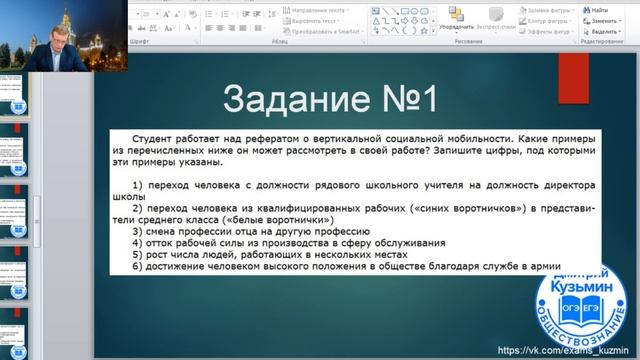Select the straight Line shape
The width and height of the screenshot is (640, 360).
point(385,11)
